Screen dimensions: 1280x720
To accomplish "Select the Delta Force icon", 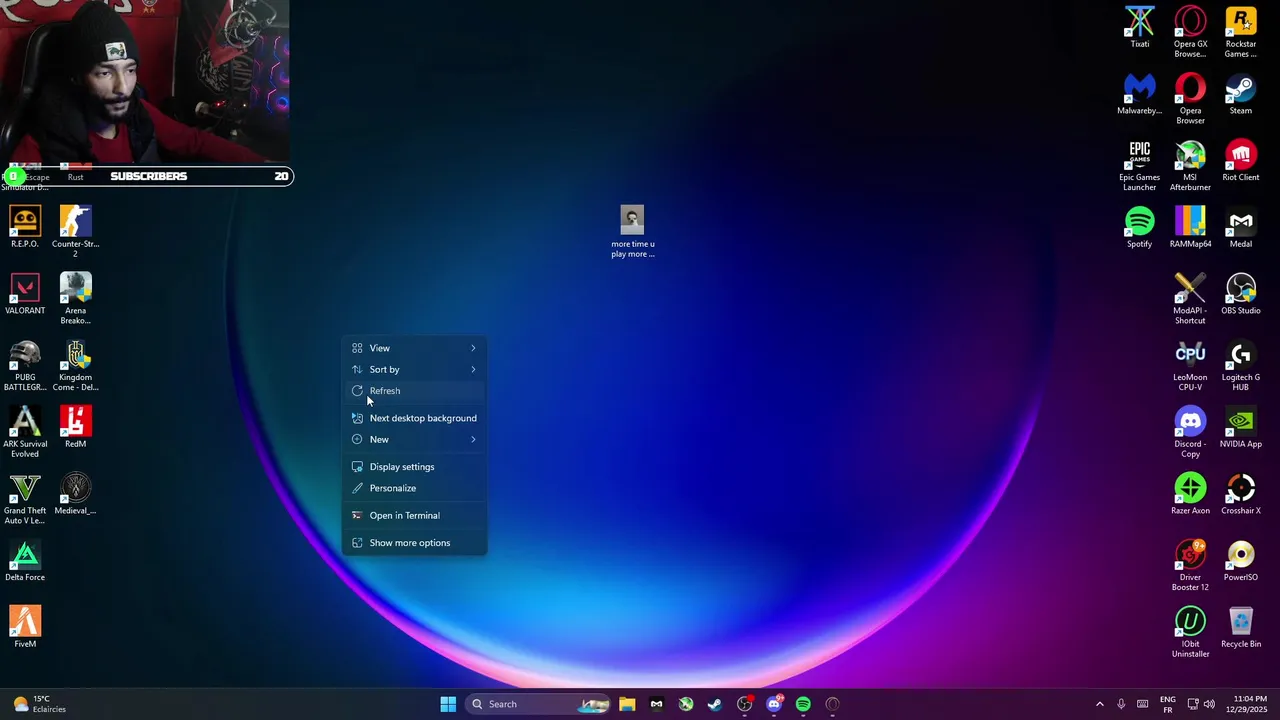I will point(25,561).
